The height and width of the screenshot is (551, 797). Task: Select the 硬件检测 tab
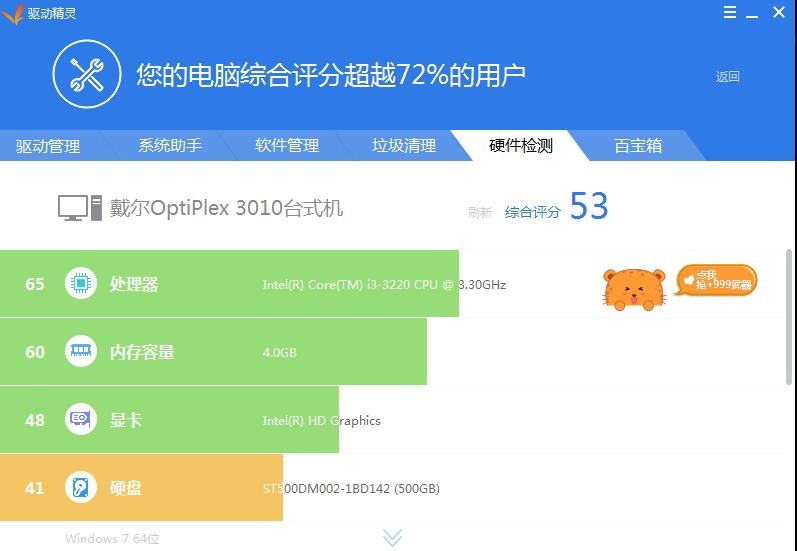[520, 145]
